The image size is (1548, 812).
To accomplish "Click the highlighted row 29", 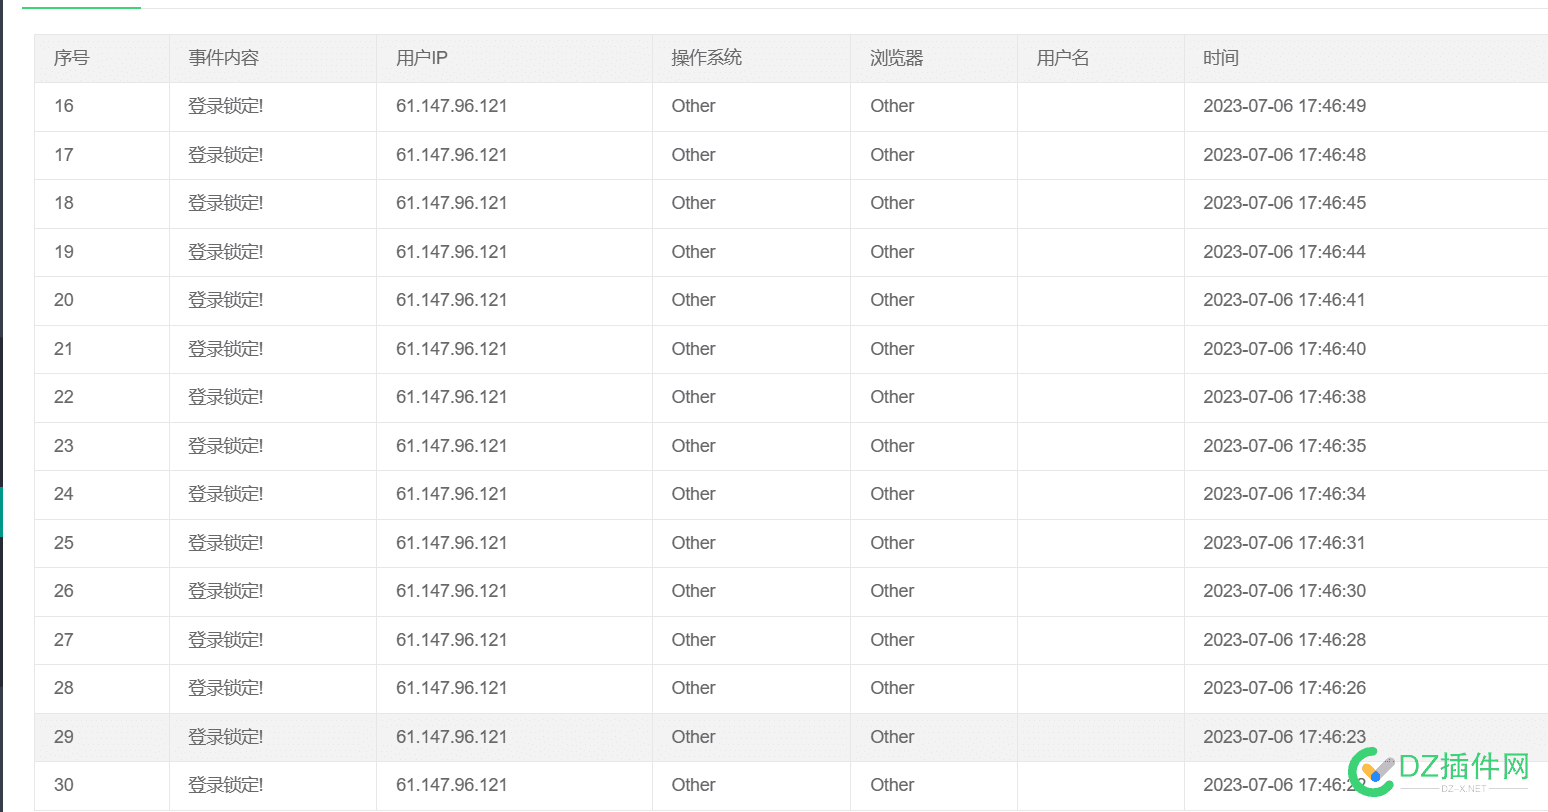I will 790,737.
